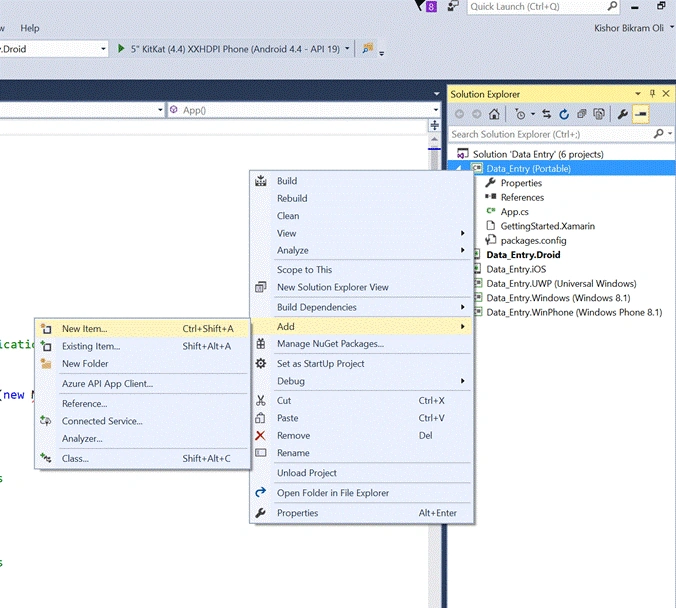Click the Collapse All icon in Solution Explorer

point(581,114)
